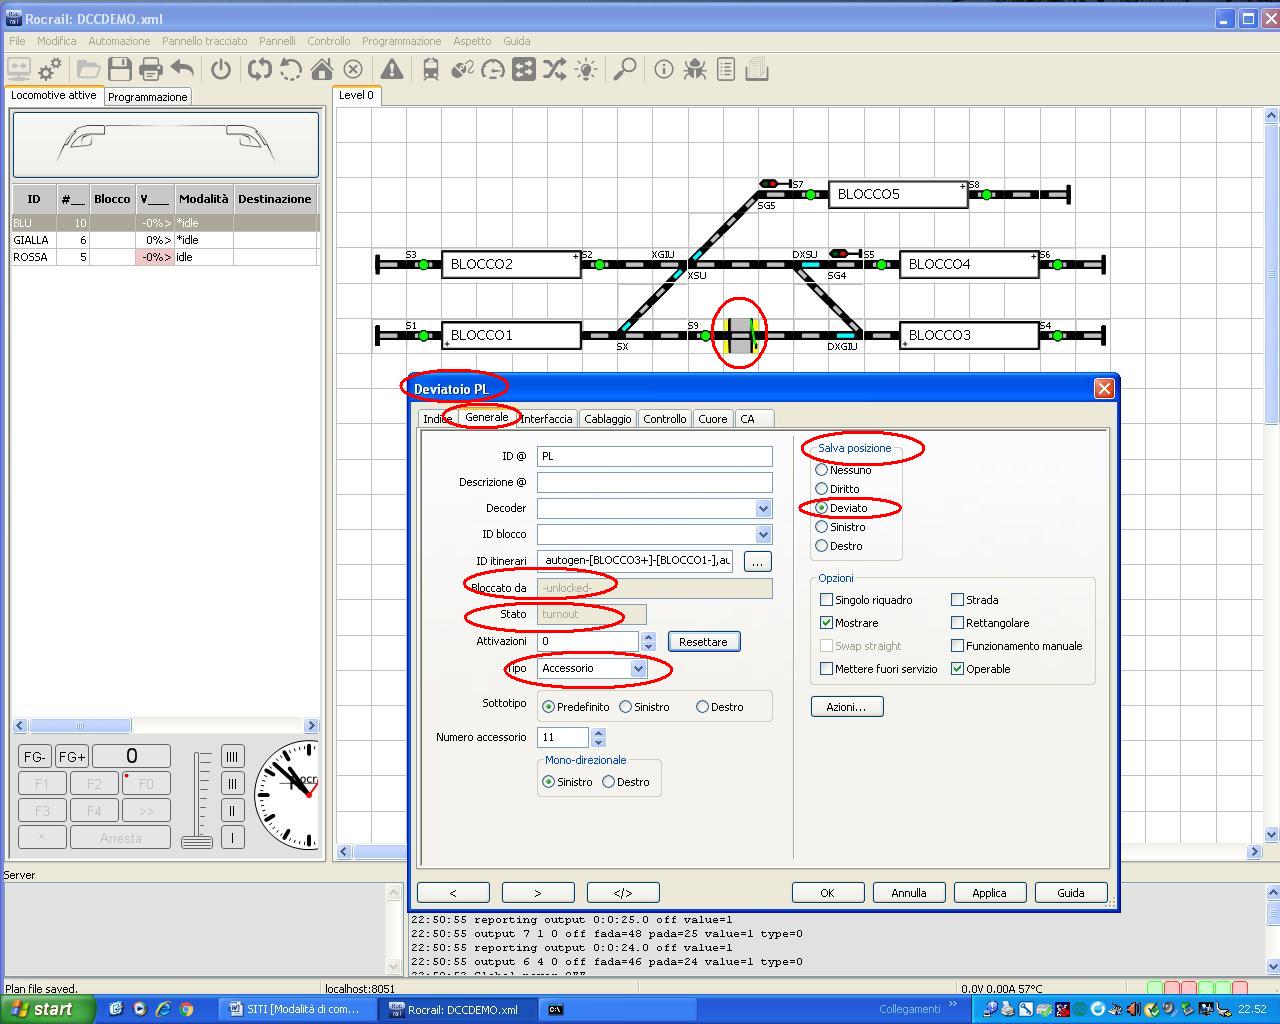
Task: Open the Pannello tracciato menu
Action: [x=204, y=41]
